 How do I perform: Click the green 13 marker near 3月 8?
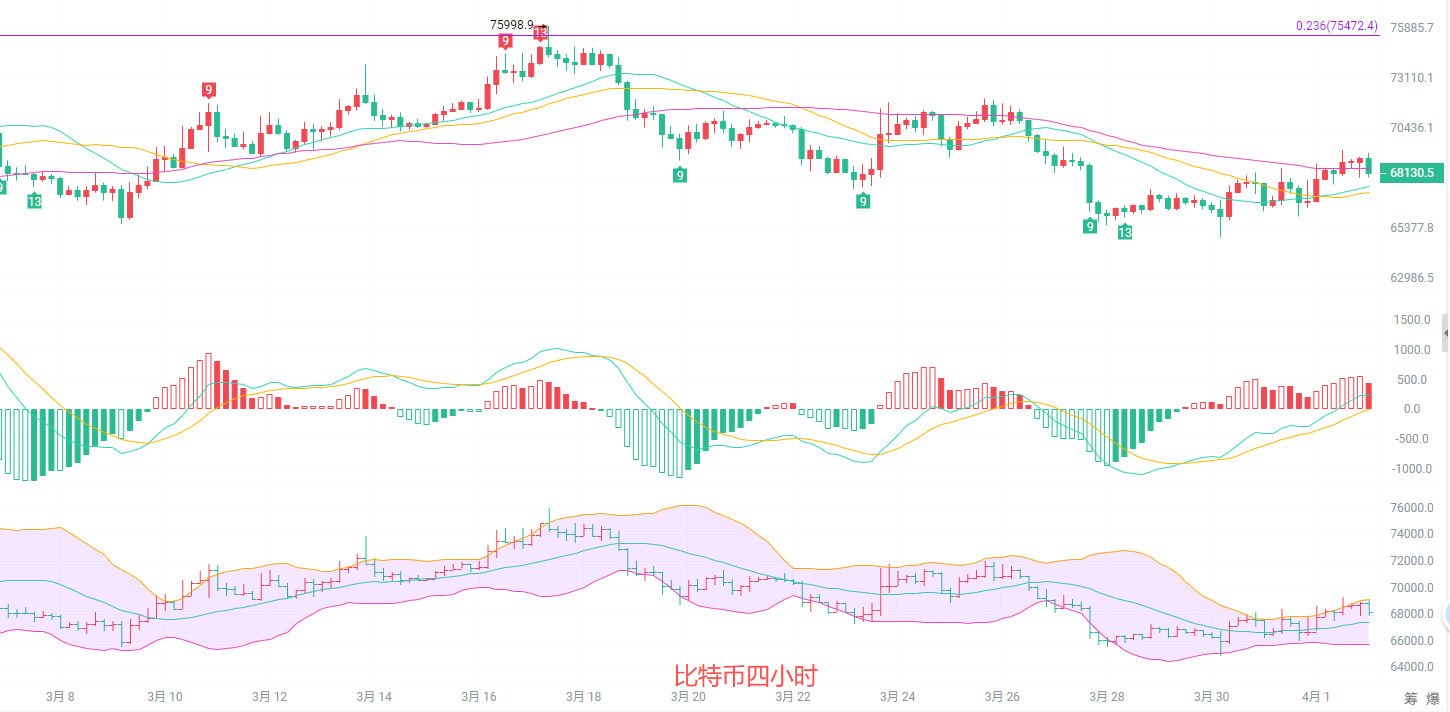(34, 202)
